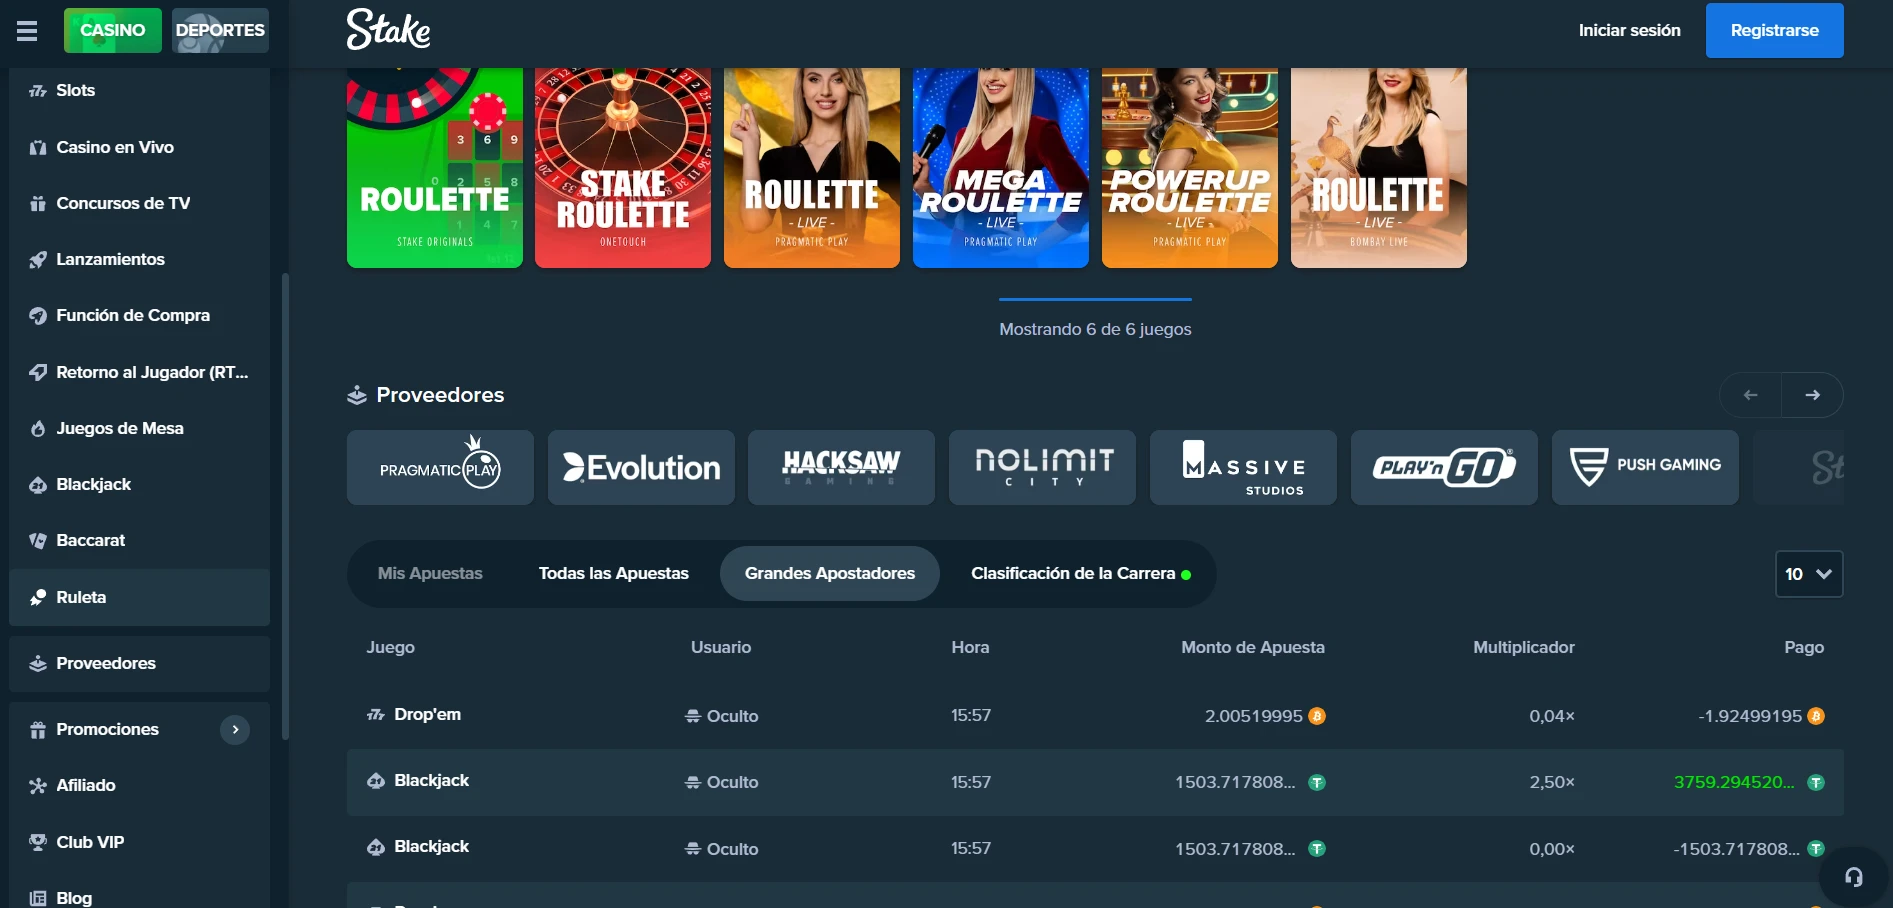Click the 0,04× multiplier value
This screenshot has width=1893, height=908.
point(1552,716)
